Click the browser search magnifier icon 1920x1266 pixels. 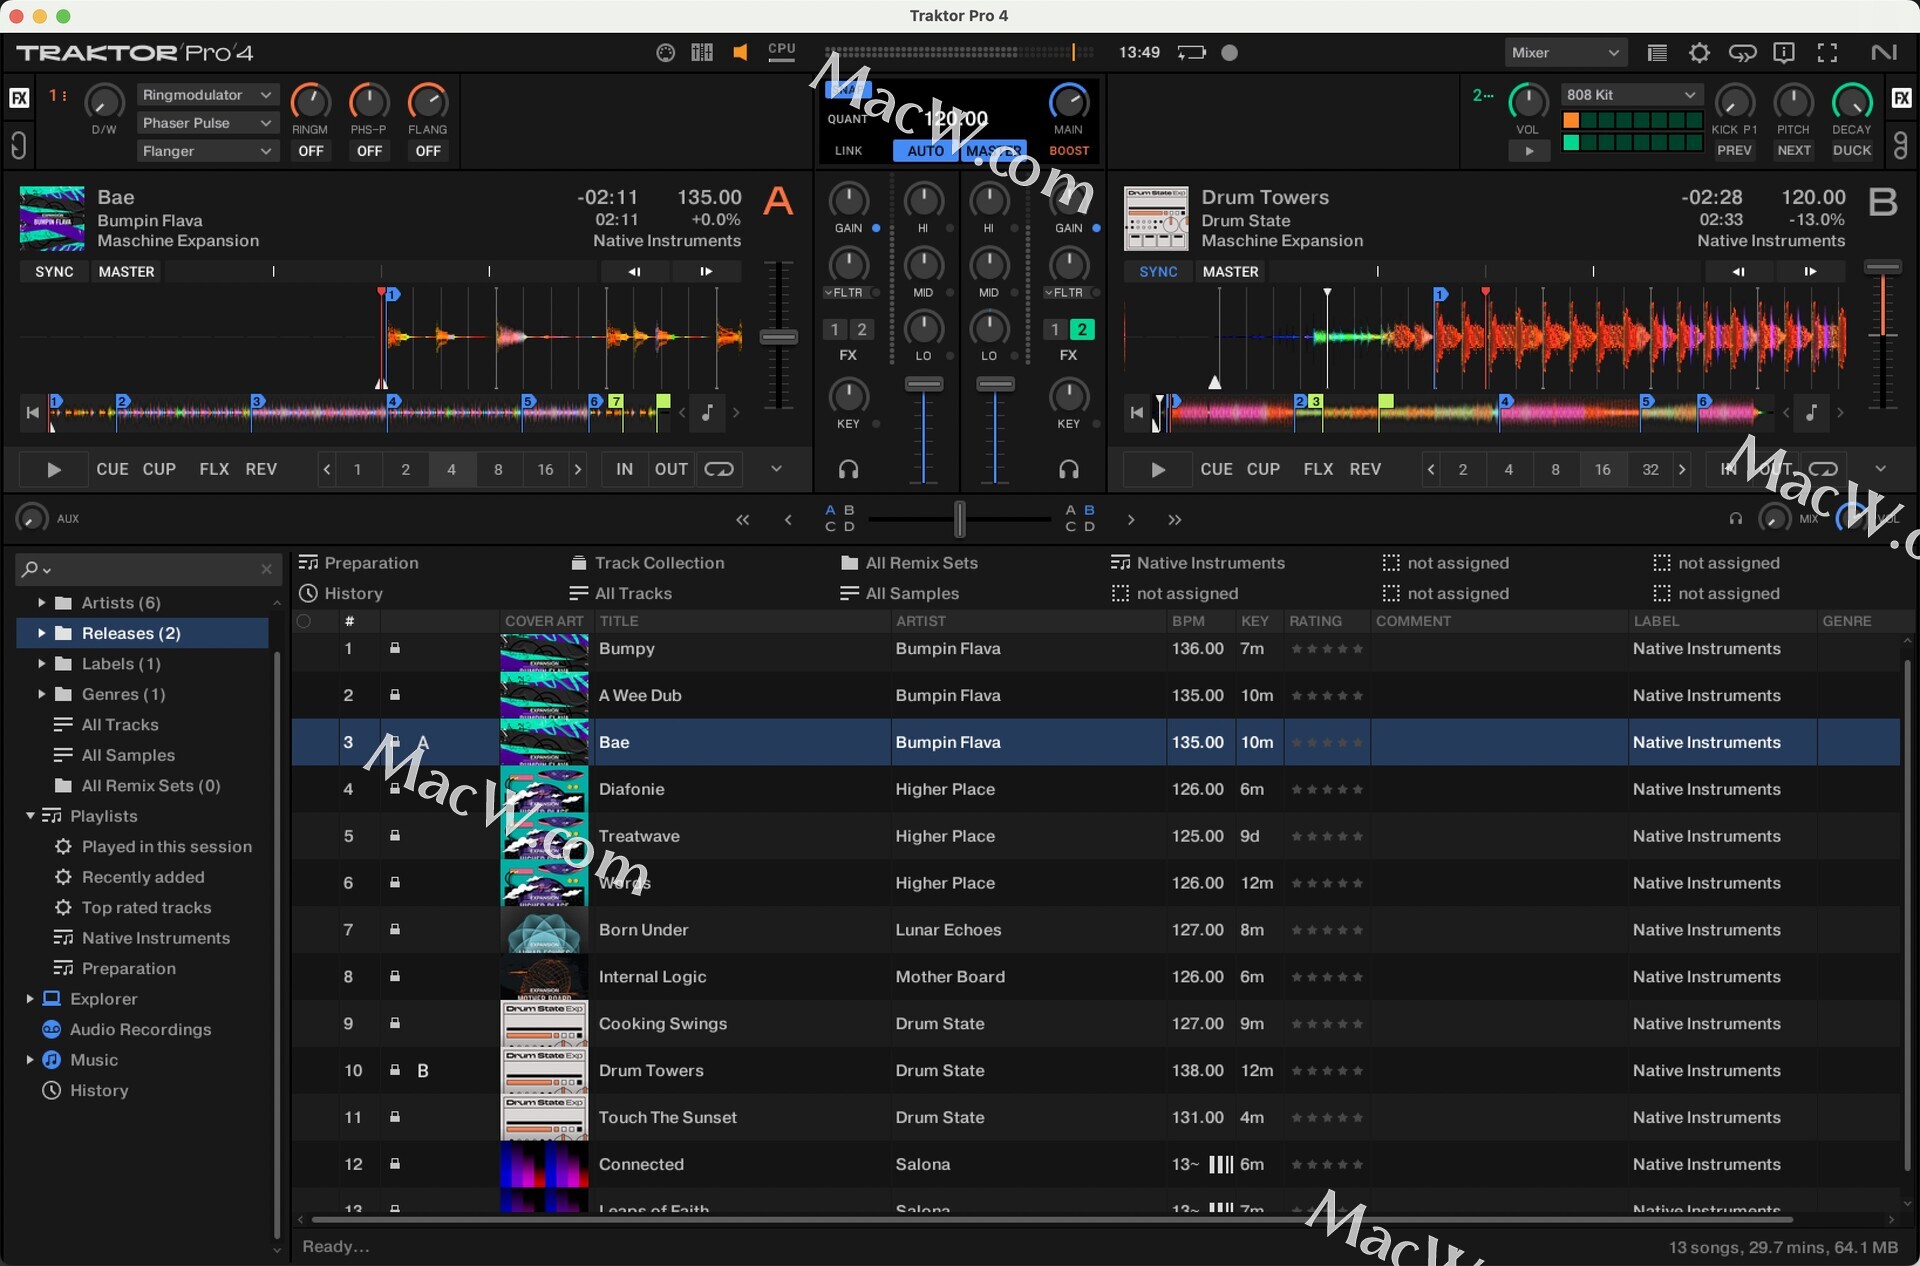pos(30,569)
